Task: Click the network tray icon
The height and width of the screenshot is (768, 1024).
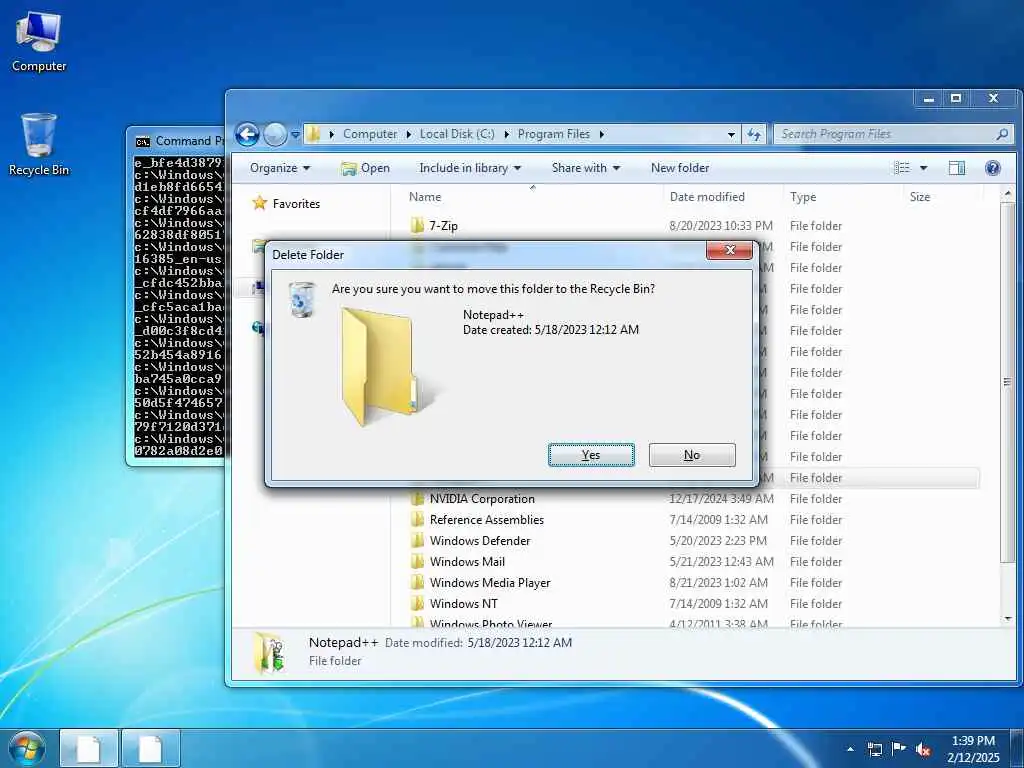Action: (874, 749)
